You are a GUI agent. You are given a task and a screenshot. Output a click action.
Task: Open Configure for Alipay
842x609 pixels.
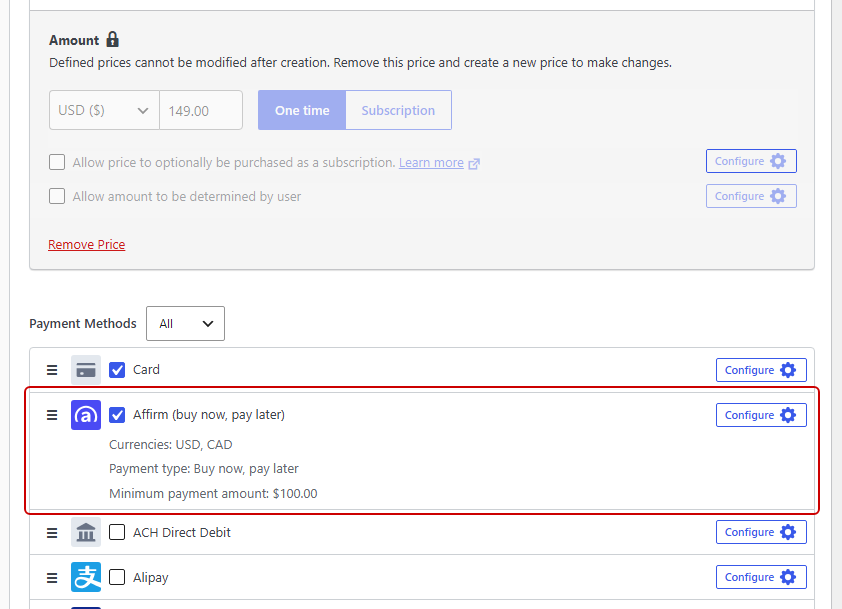[761, 577]
